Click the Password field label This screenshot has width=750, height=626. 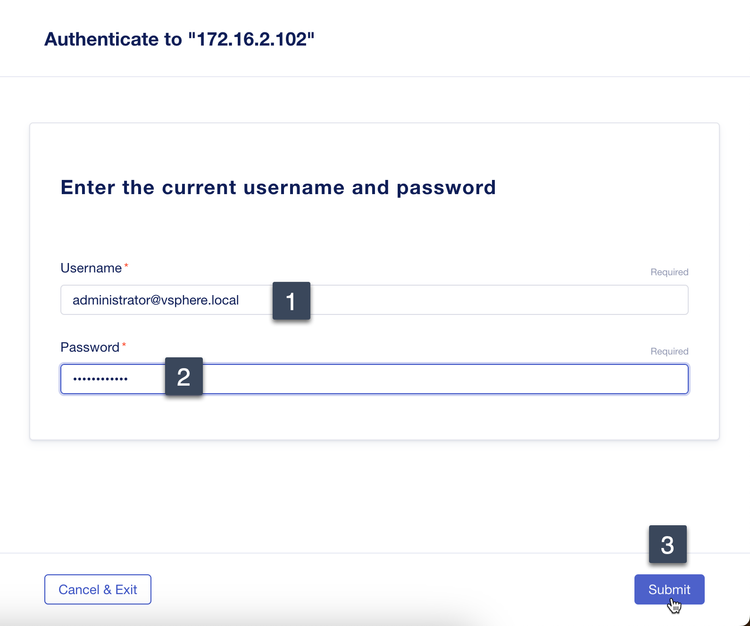coord(89,347)
